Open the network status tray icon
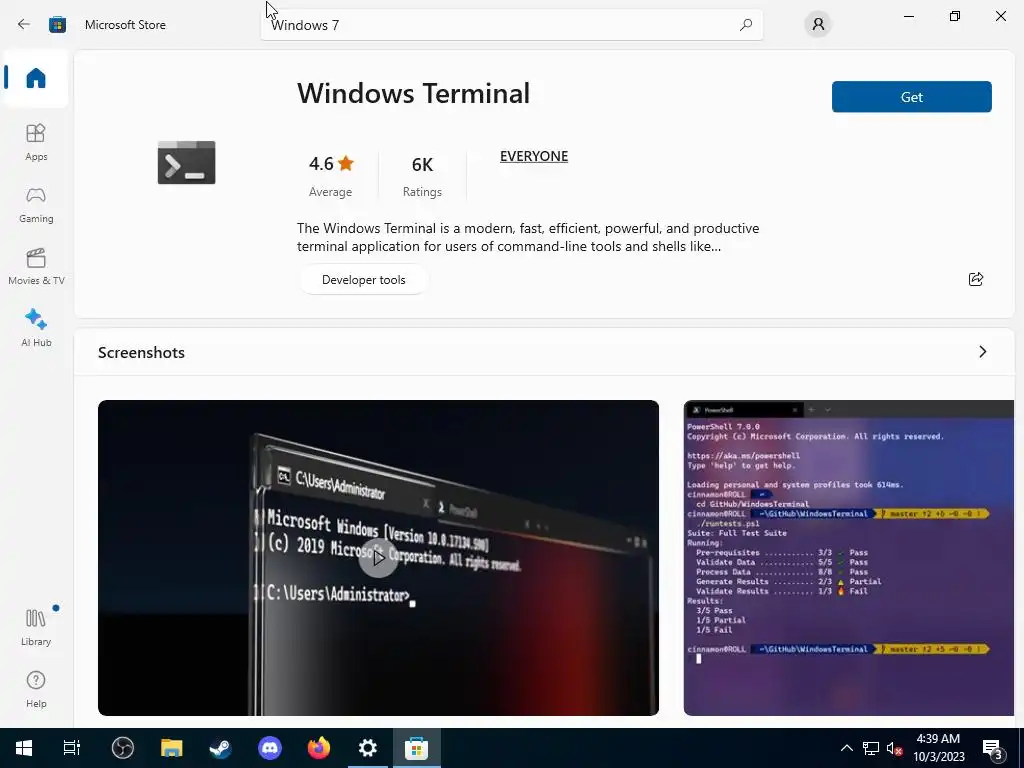1024x768 pixels. (x=871, y=748)
